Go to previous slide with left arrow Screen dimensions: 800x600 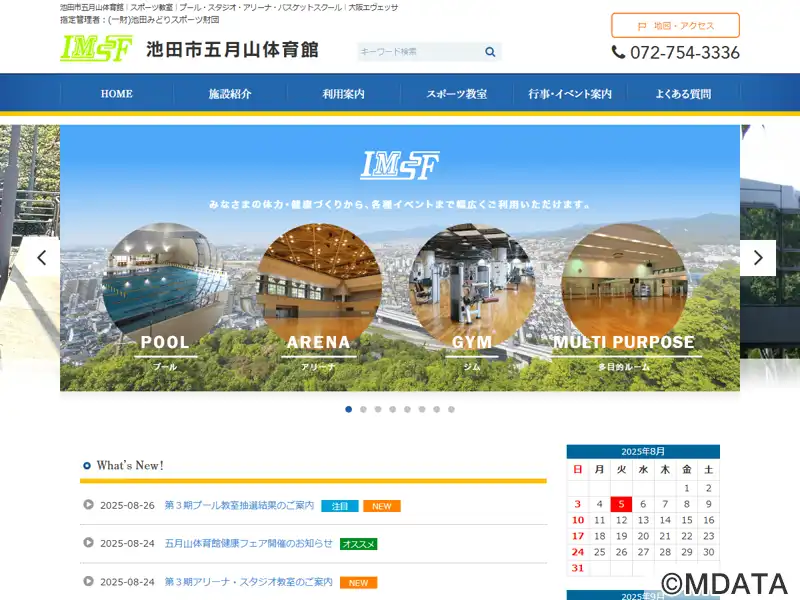click(42, 258)
